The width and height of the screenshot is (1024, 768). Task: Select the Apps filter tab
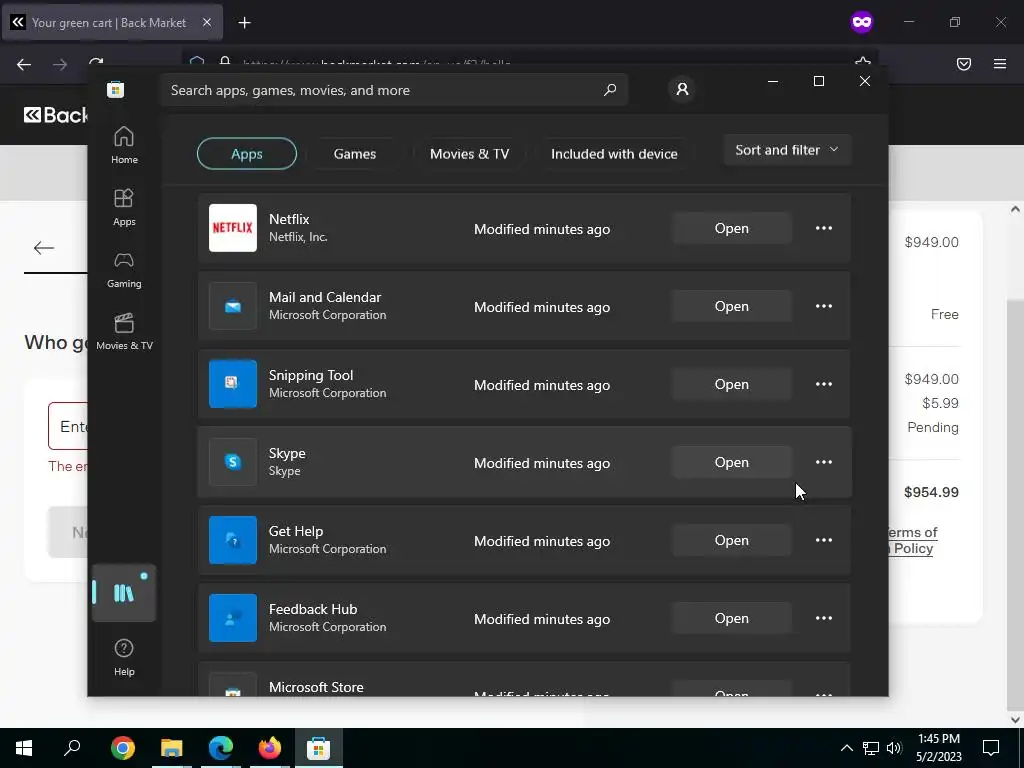click(247, 153)
